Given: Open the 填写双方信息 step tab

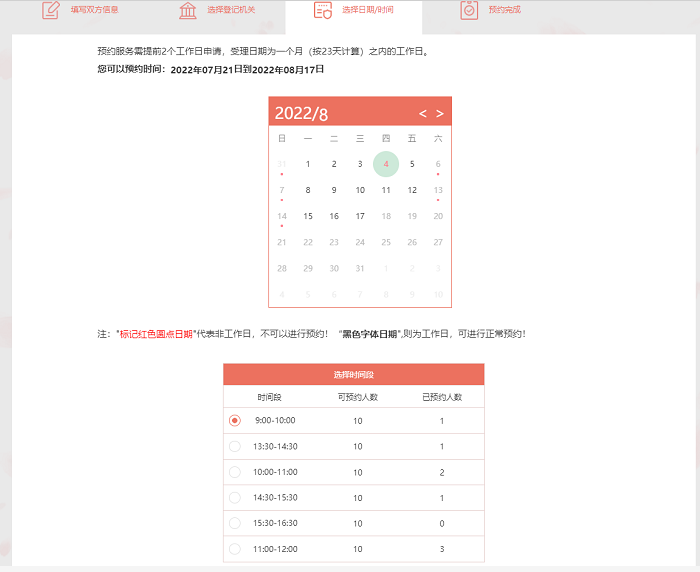Looking at the screenshot, I should click(x=94, y=10).
